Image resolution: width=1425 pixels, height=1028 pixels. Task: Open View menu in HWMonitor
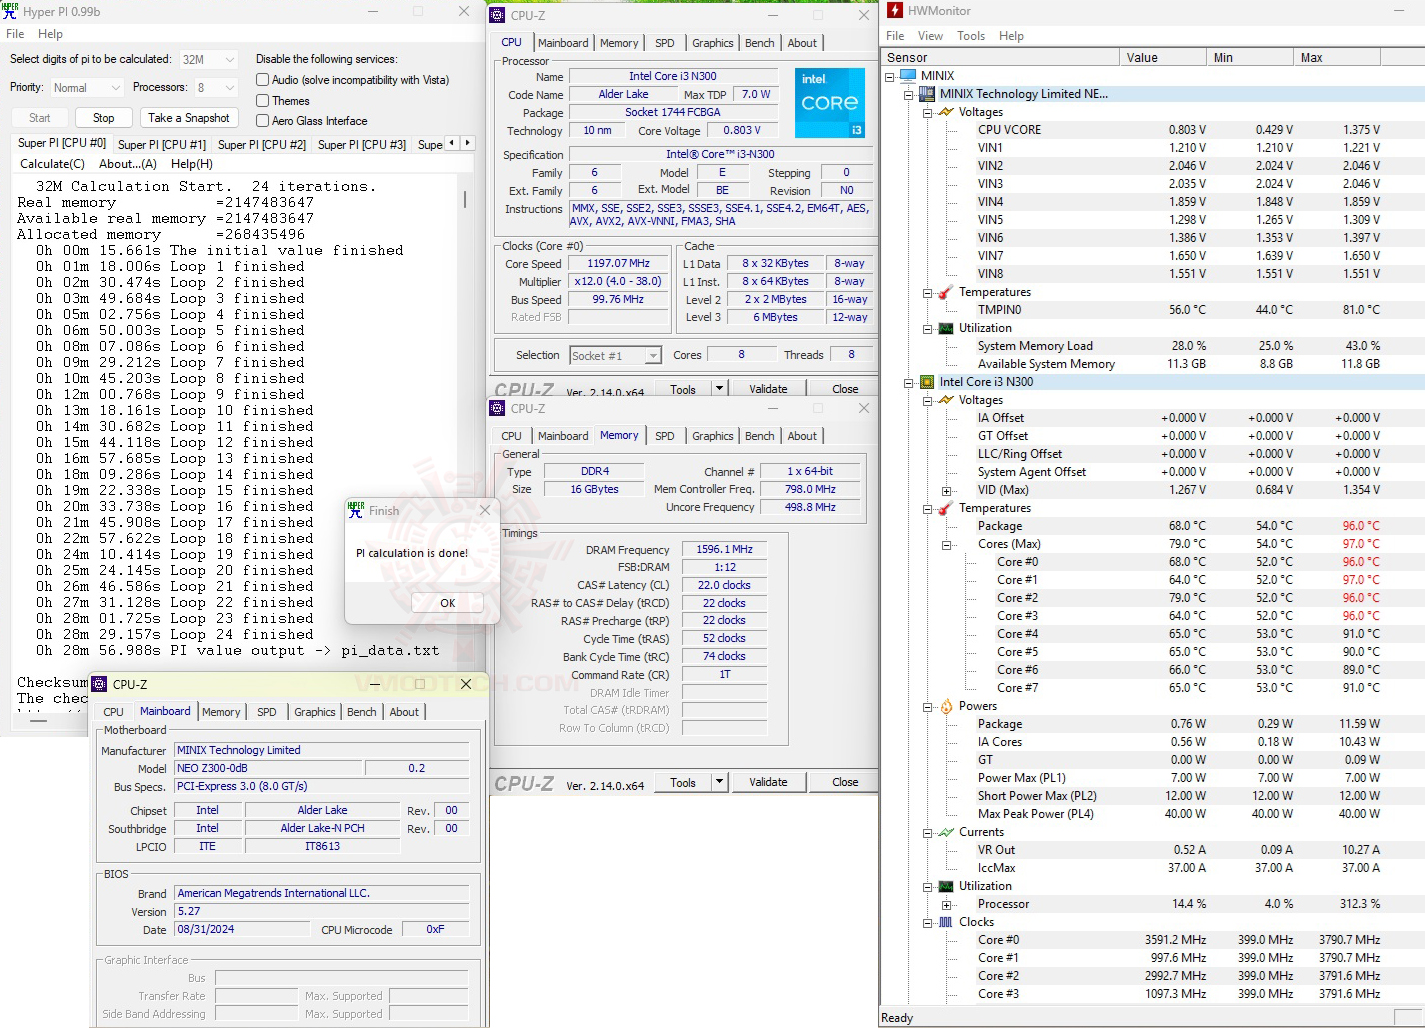[930, 36]
